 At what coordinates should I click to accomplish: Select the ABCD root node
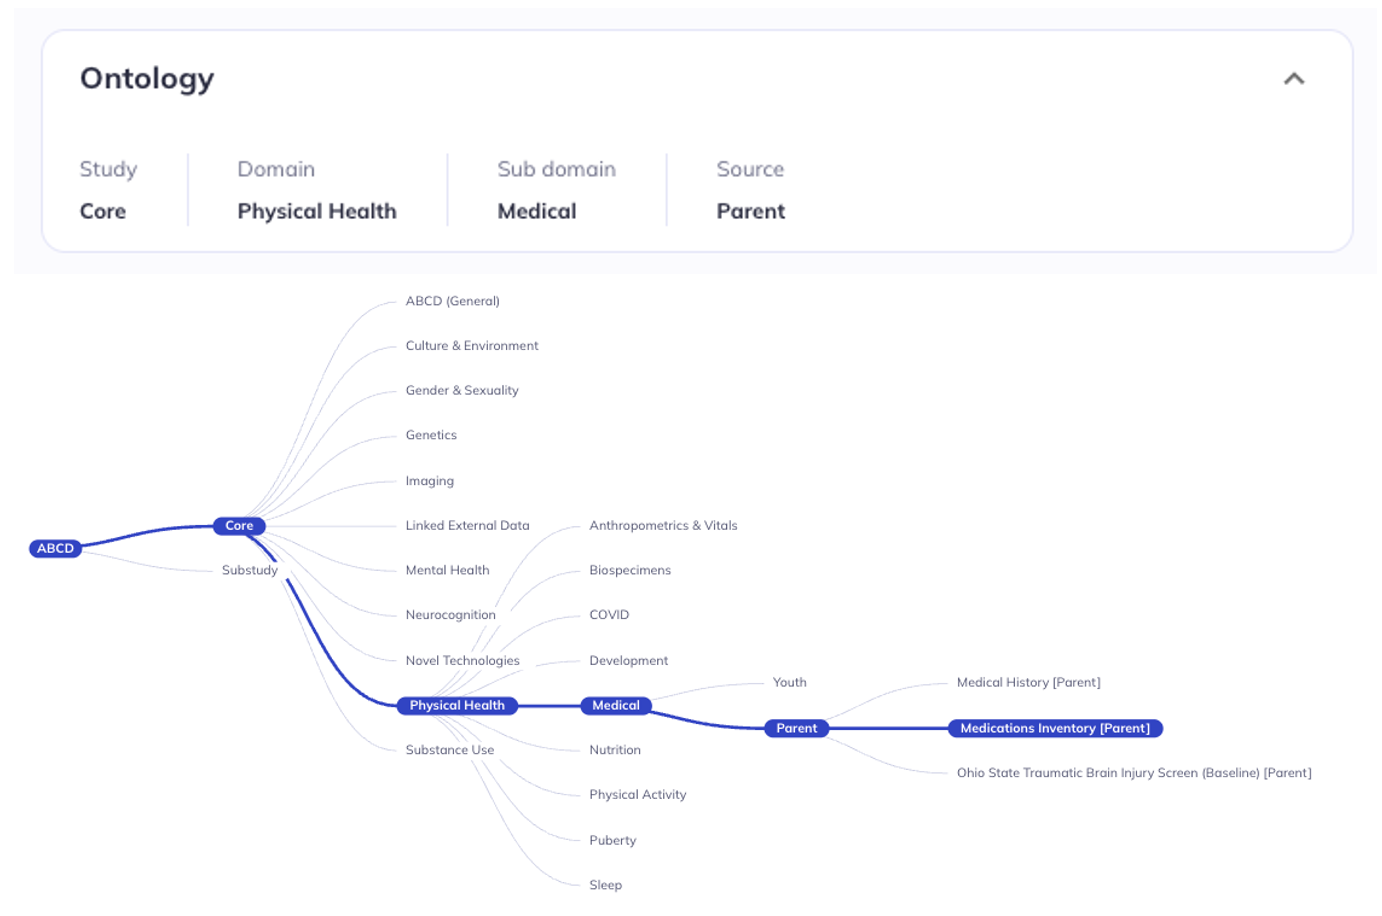coord(55,548)
